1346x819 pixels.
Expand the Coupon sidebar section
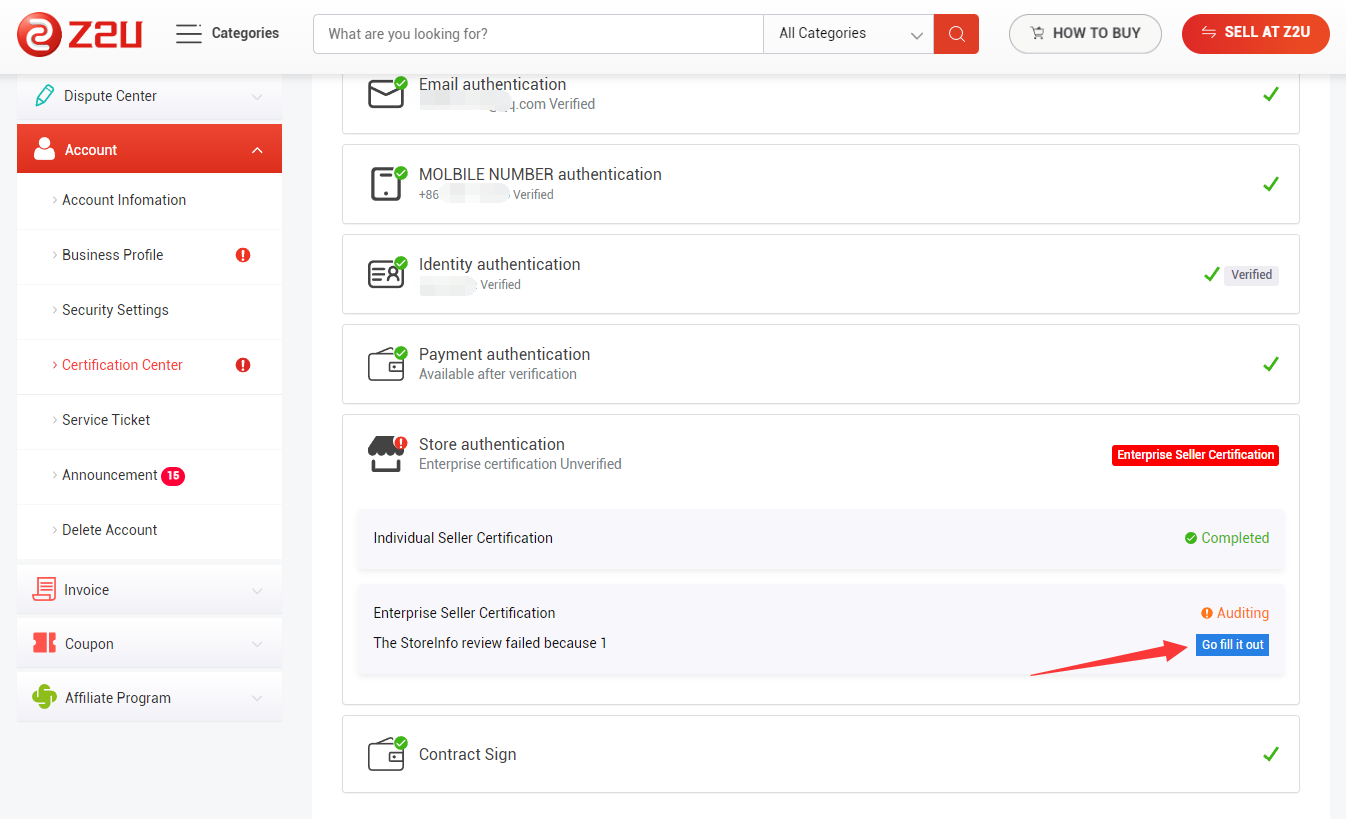point(149,644)
